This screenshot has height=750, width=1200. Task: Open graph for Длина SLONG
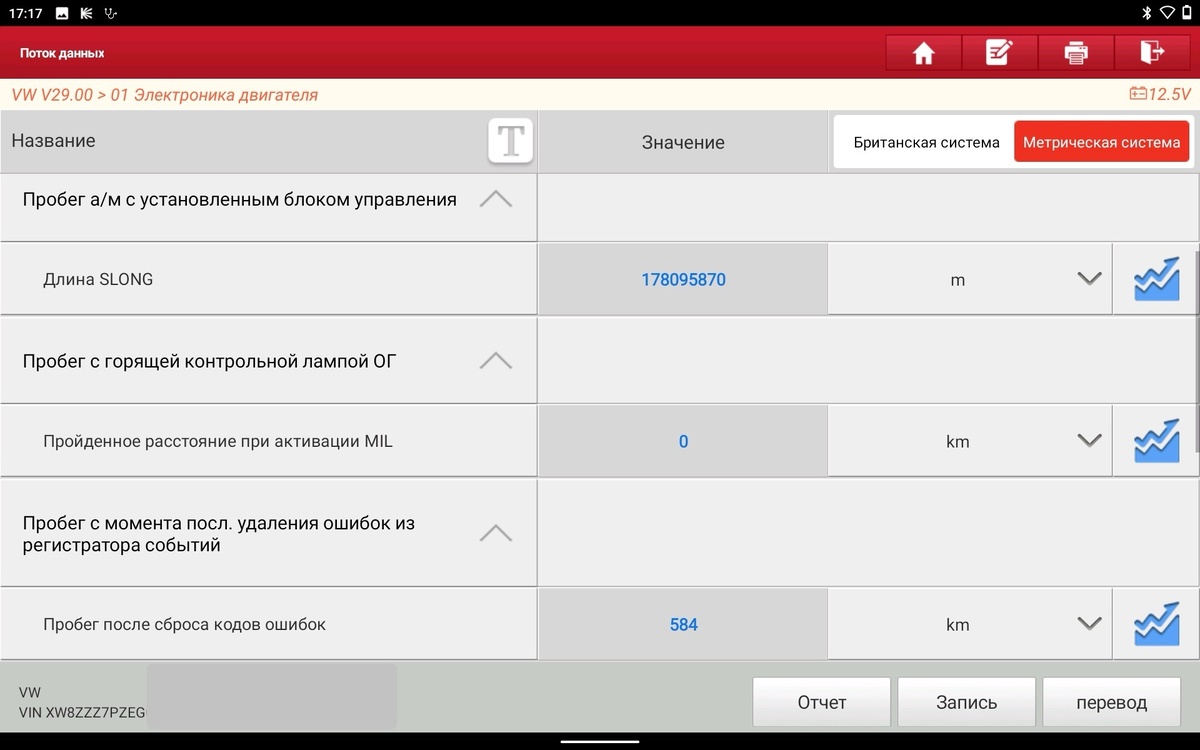point(1156,280)
